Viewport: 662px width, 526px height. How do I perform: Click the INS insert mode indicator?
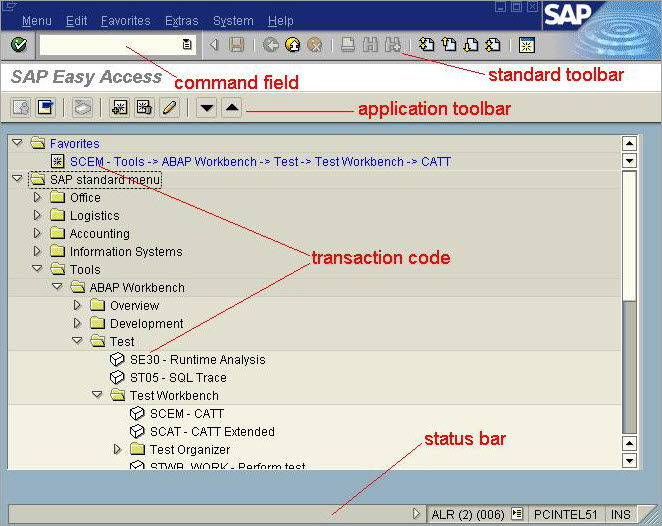pyautogui.click(x=620, y=514)
